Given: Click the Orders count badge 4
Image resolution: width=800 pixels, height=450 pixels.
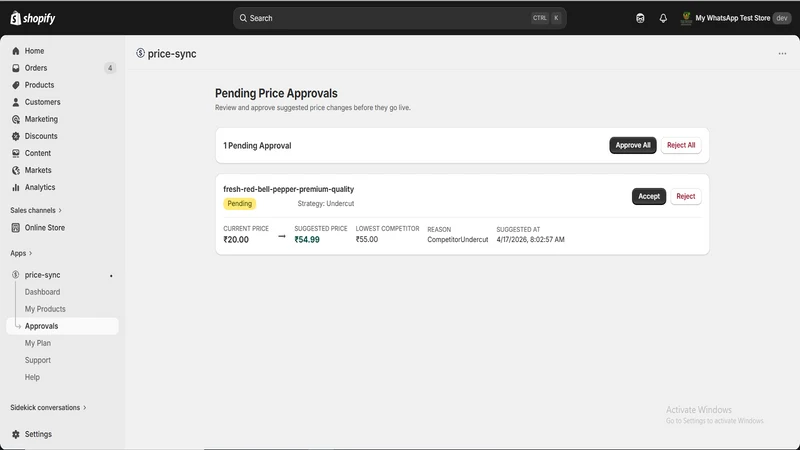Looking at the screenshot, I should (110, 68).
